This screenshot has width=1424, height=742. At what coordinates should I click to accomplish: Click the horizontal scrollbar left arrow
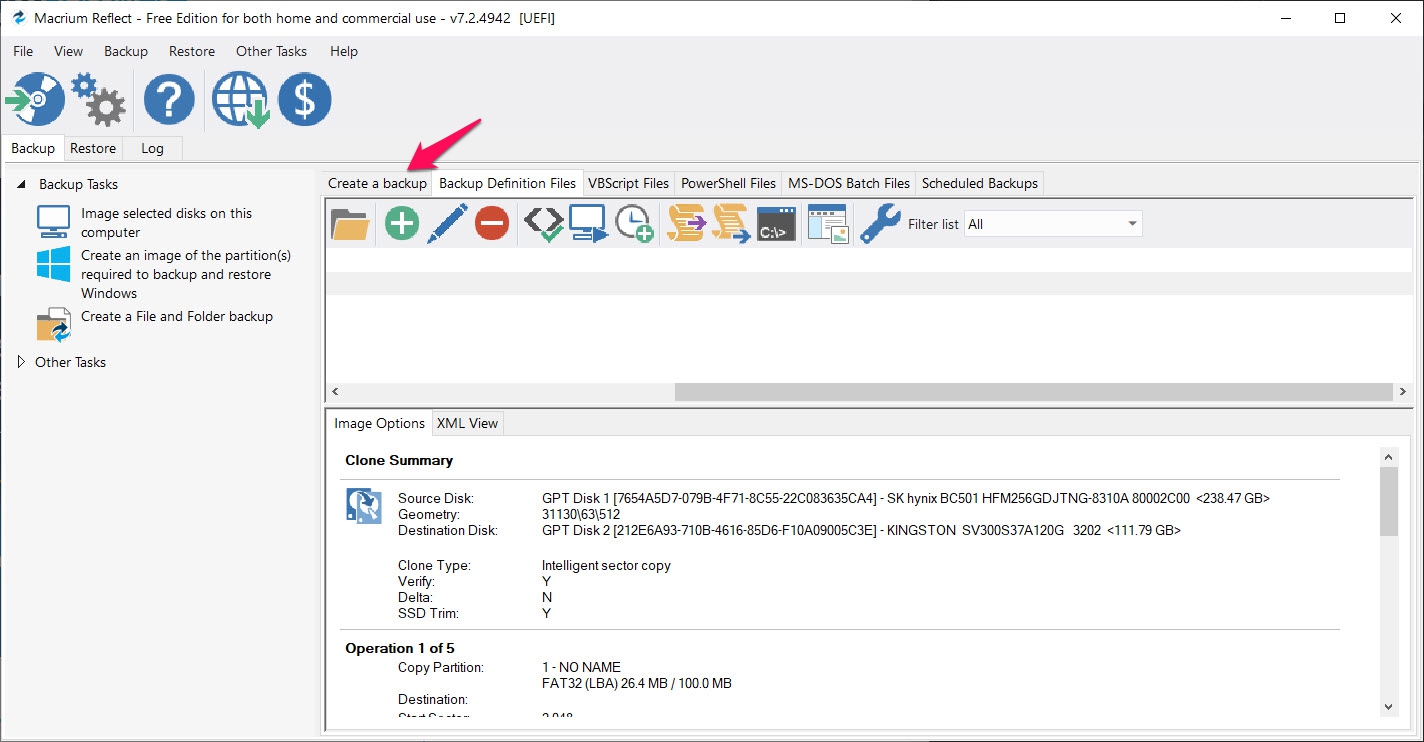click(335, 392)
